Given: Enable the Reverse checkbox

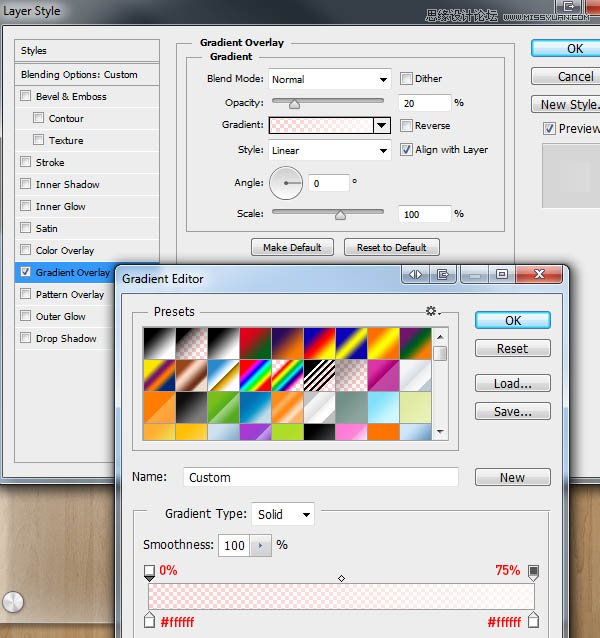Looking at the screenshot, I should tap(406, 125).
